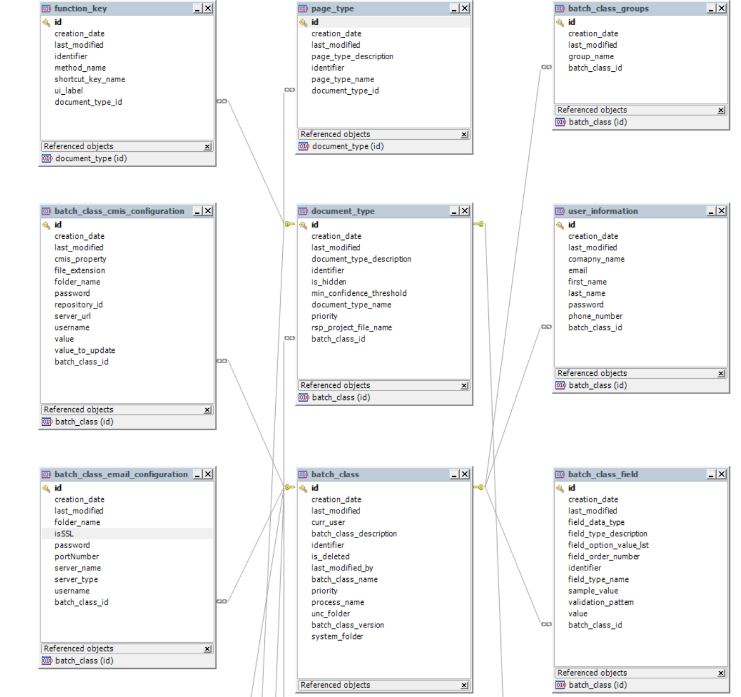
Task: Select min_confidence_threshold column in document_type
Action: (359, 293)
